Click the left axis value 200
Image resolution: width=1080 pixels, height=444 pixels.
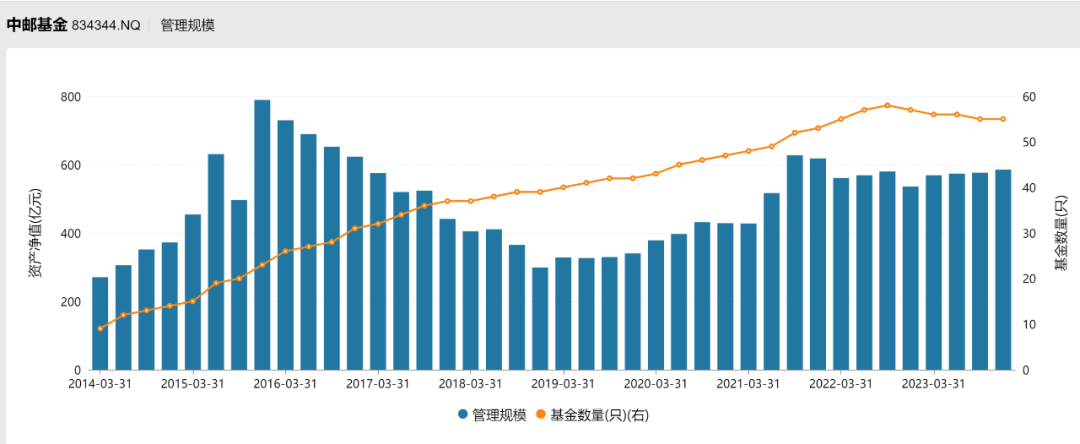pyautogui.click(x=72, y=302)
